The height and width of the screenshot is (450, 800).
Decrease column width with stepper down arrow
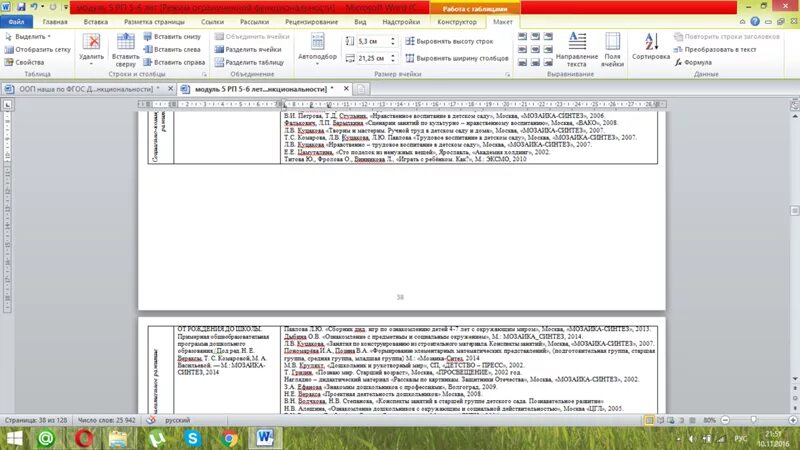tap(393, 61)
